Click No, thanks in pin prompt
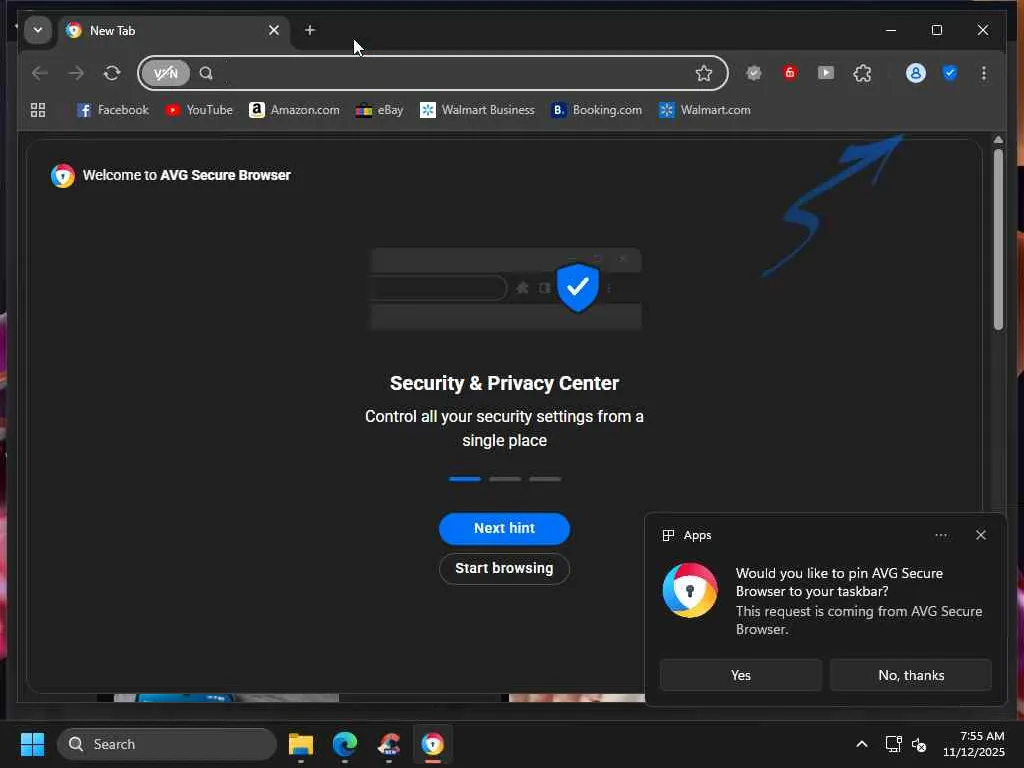Viewport: 1024px width, 768px height. (911, 675)
